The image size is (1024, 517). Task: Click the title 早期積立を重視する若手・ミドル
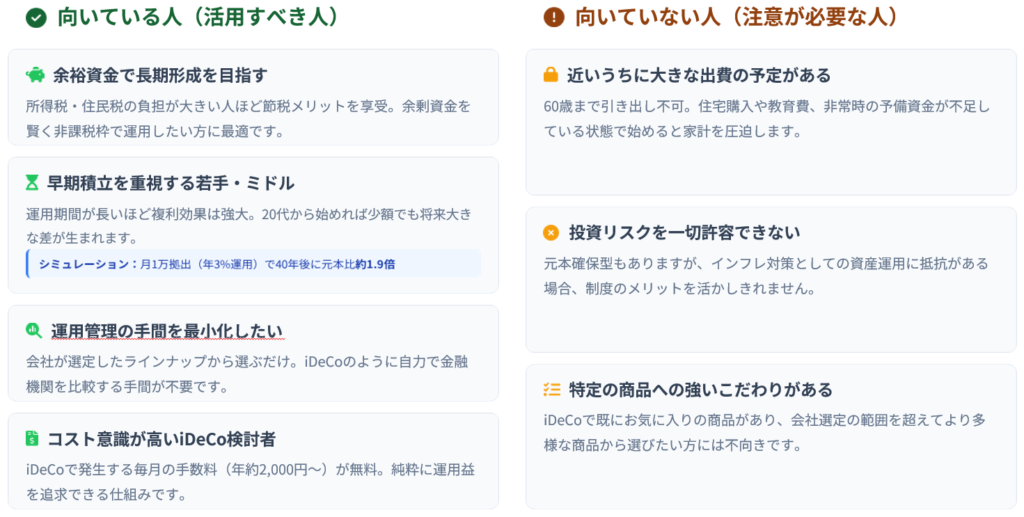coord(173,183)
